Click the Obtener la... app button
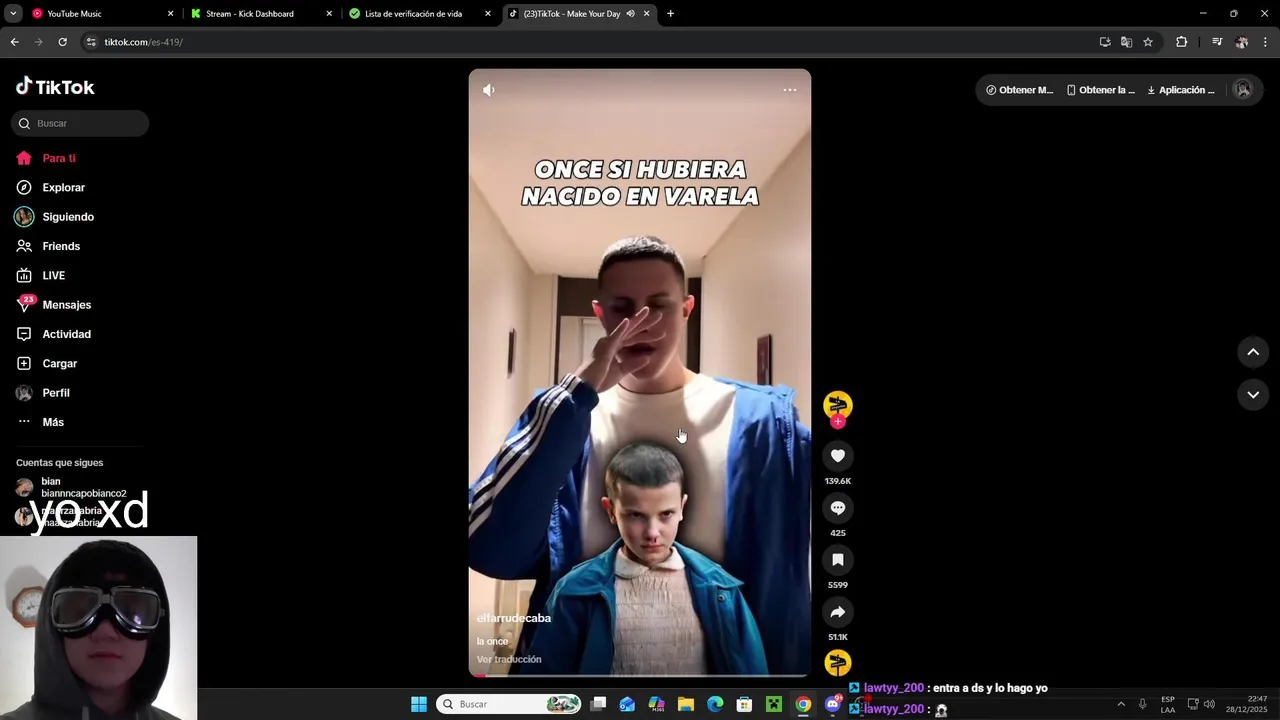The height and width of the screenshot is (720, 1280). pos(1100,90)
